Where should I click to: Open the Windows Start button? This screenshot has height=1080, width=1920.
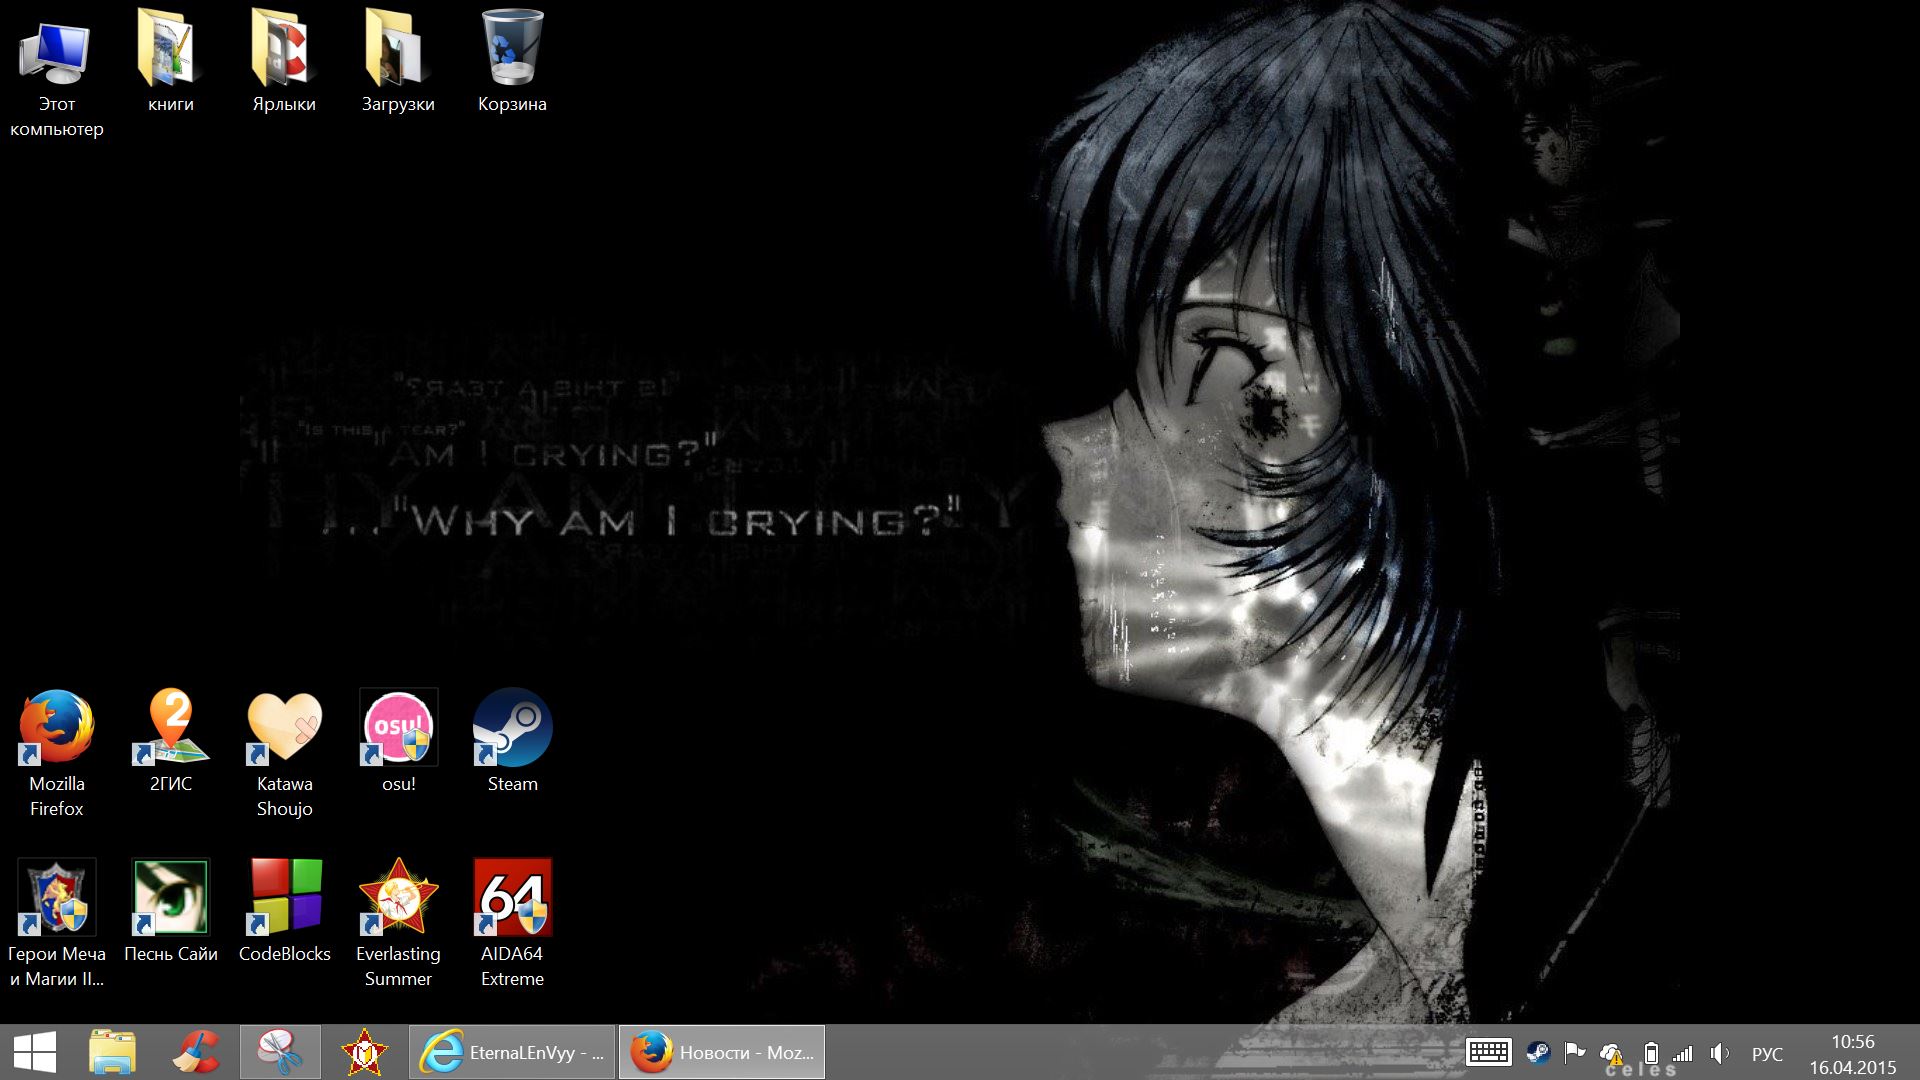coord(35,1052)
